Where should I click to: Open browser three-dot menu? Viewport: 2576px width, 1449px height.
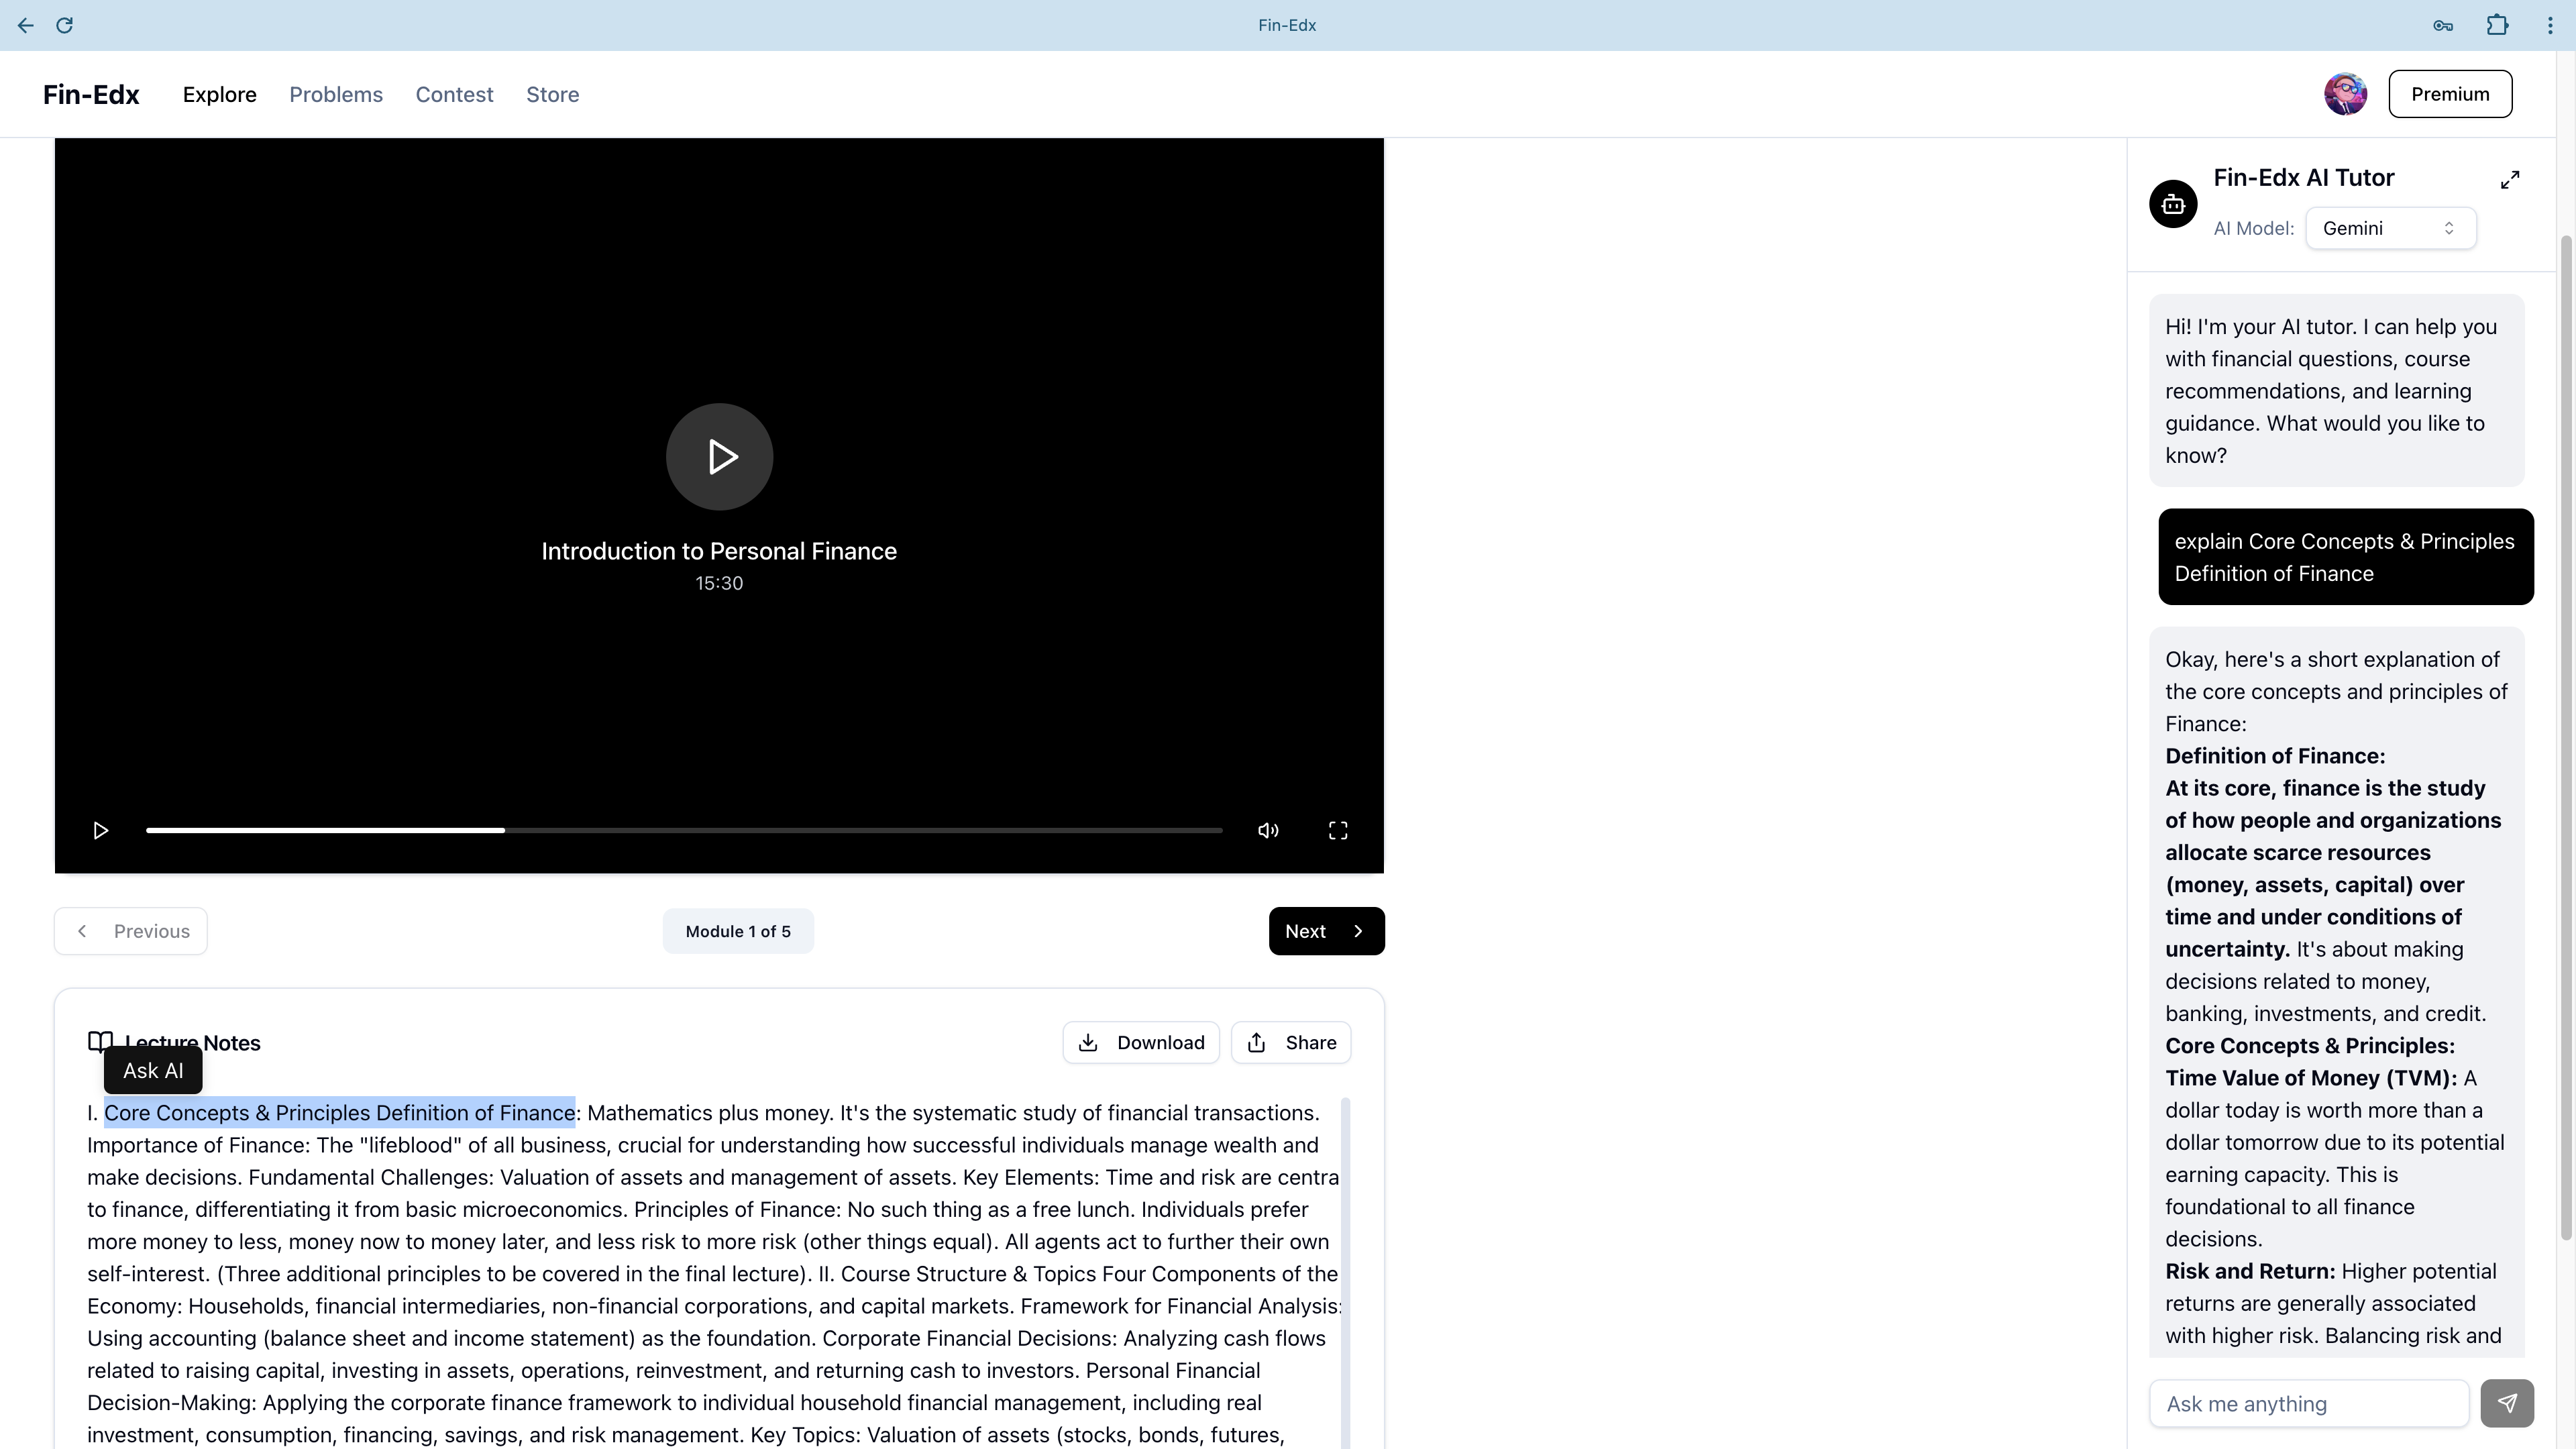(x=2549, y=26)
